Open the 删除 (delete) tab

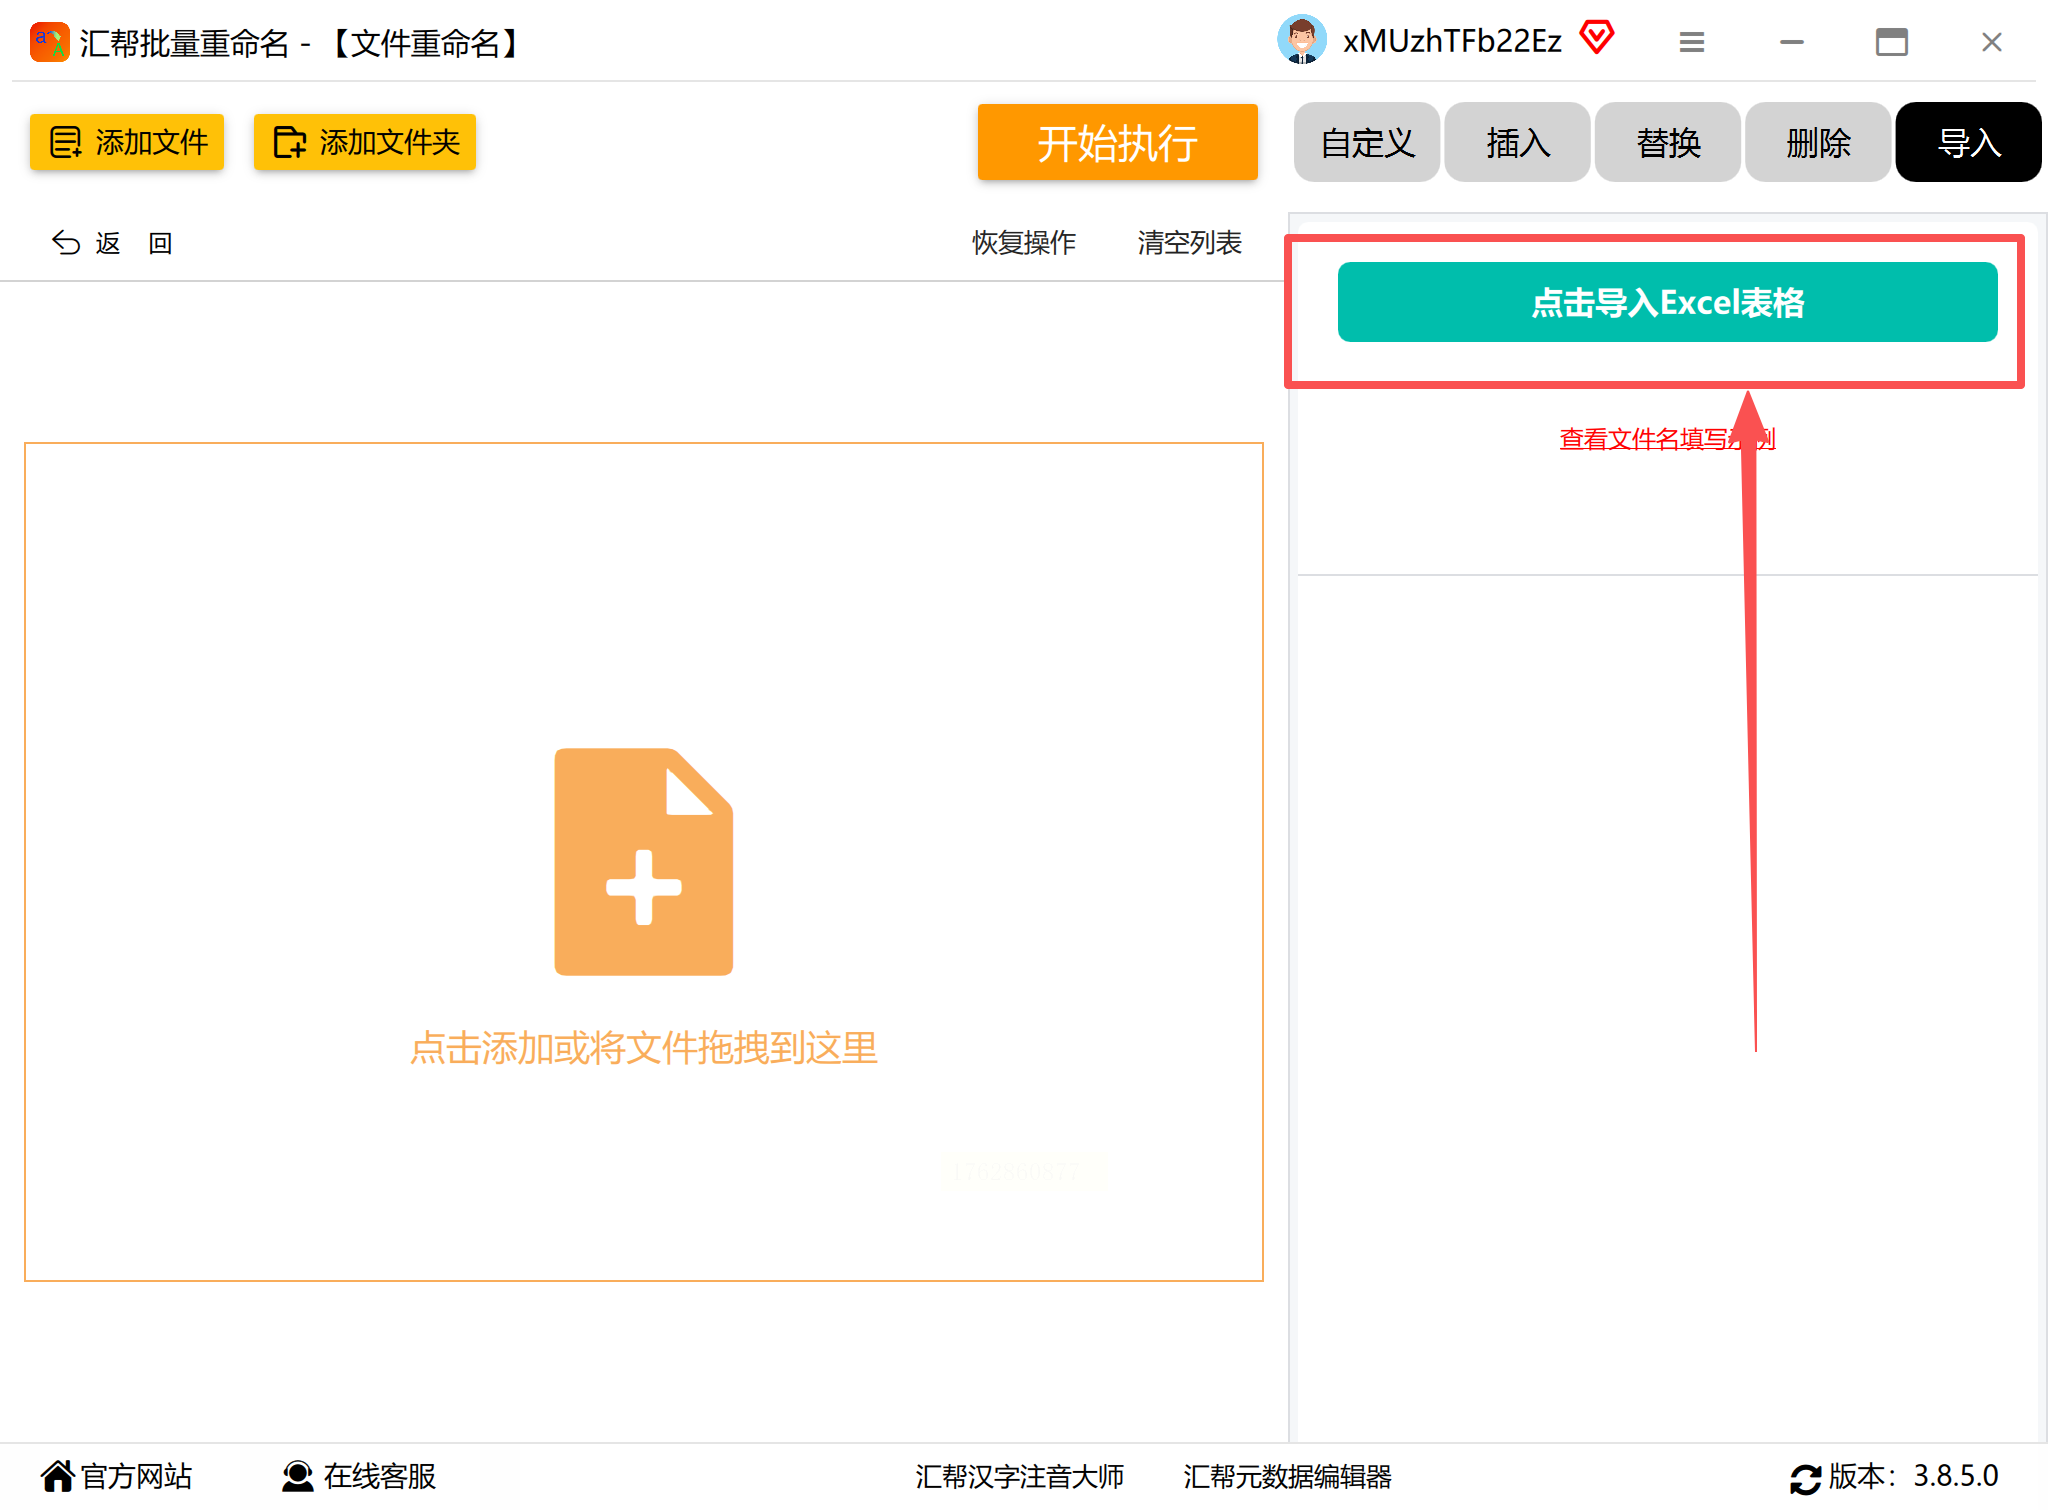pos(1817,143)
